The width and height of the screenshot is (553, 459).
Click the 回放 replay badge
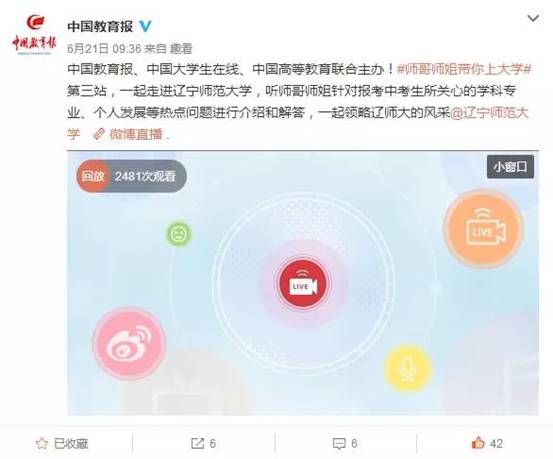93,176
